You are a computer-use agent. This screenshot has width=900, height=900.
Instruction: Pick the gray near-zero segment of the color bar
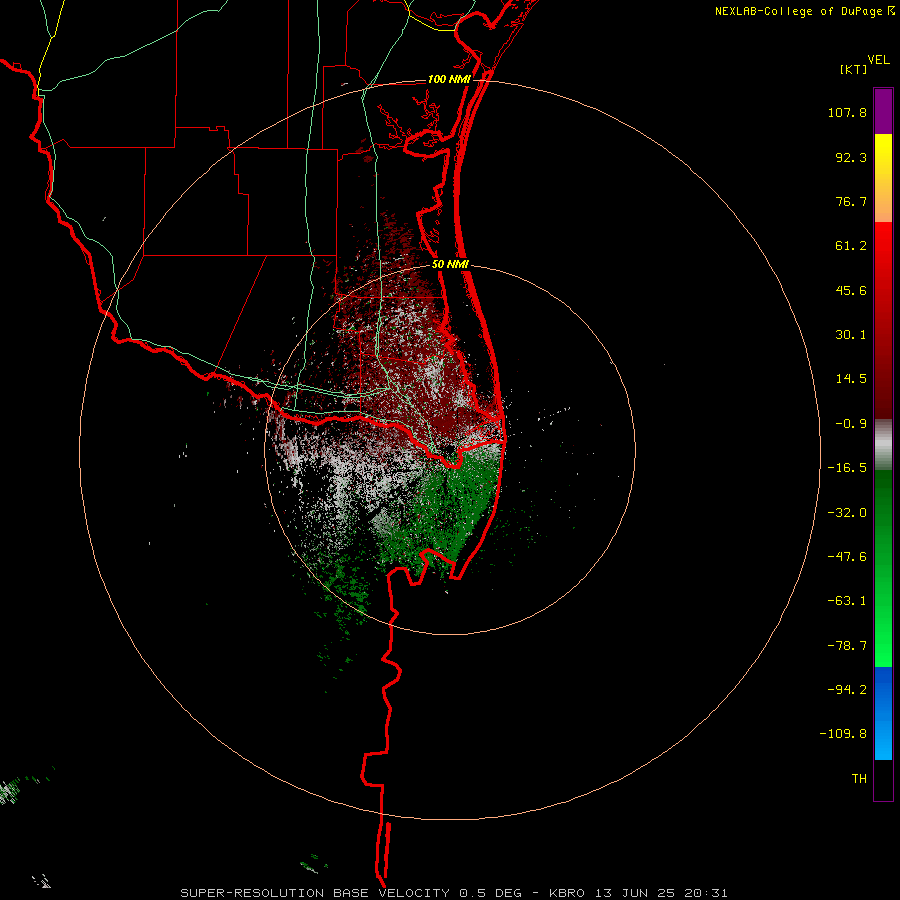[883, 445]
